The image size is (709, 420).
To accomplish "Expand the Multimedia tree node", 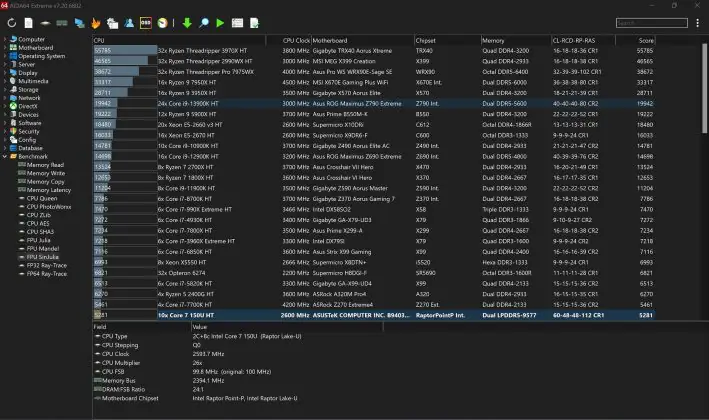I will (x=5, y=81).
